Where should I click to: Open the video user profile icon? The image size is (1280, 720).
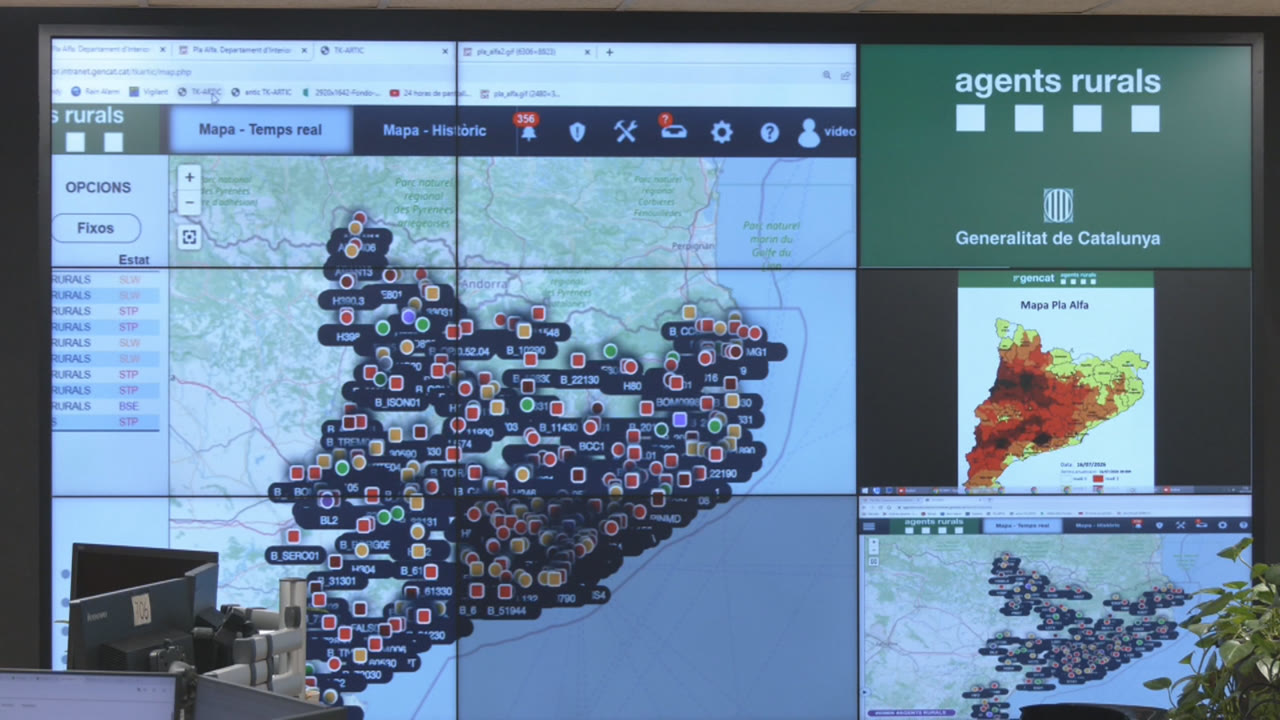809,133
